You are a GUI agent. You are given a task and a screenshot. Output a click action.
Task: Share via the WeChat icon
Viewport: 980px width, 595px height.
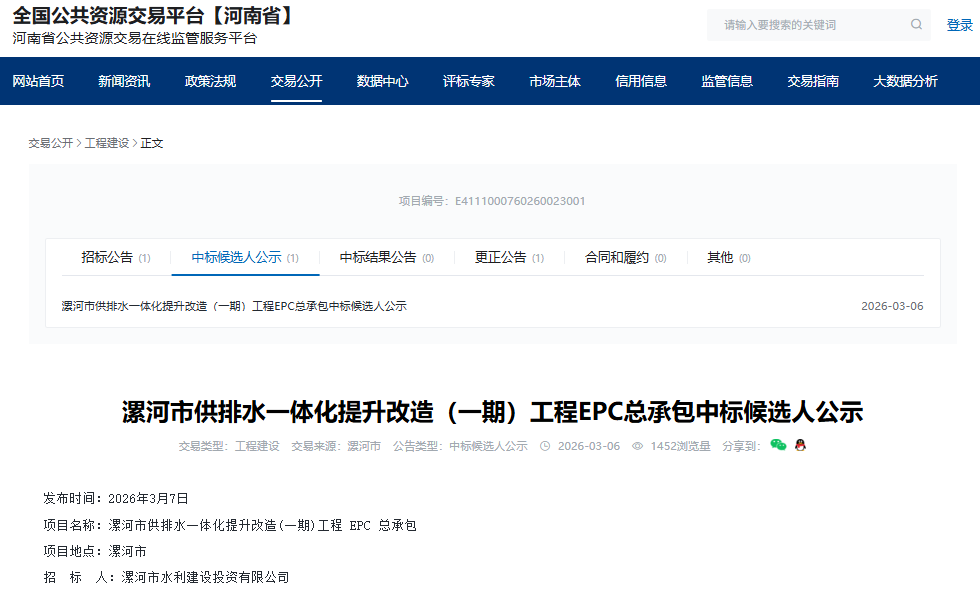coord(778,445)
